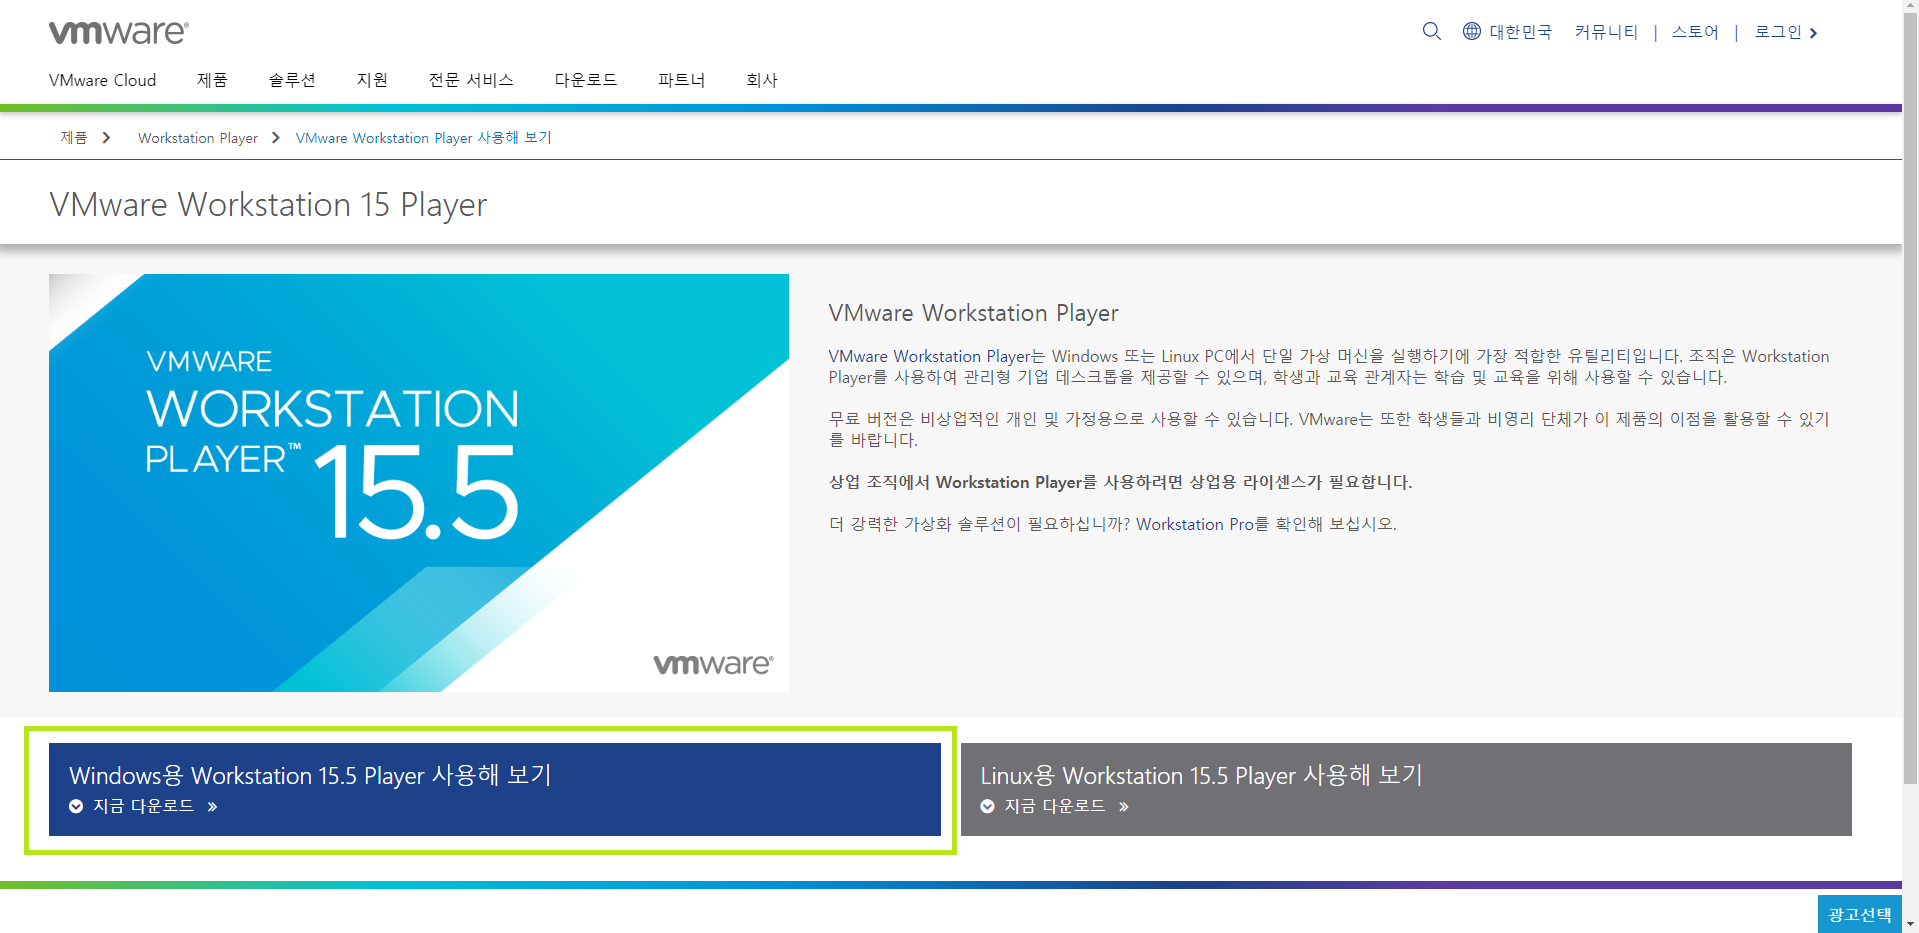The height and width of the screenshot is (933, 1919).
Task: Click the VMware logo in the header
Action: pyautogui.click(x=118, y=32)
